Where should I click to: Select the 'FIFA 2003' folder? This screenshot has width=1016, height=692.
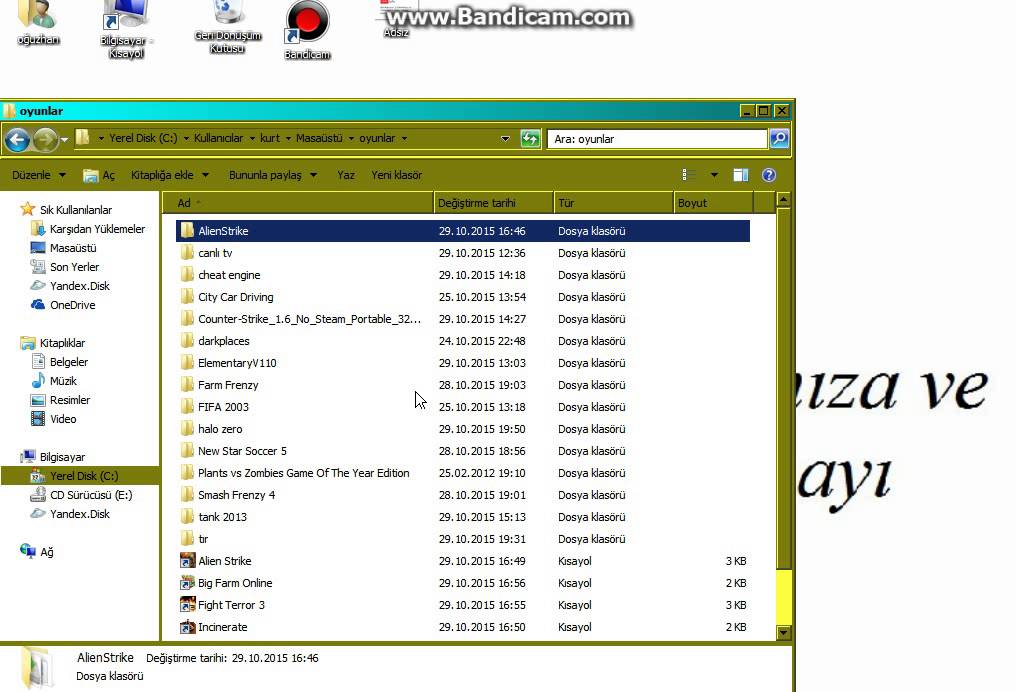pyautogui.click(x=463, y=407)
